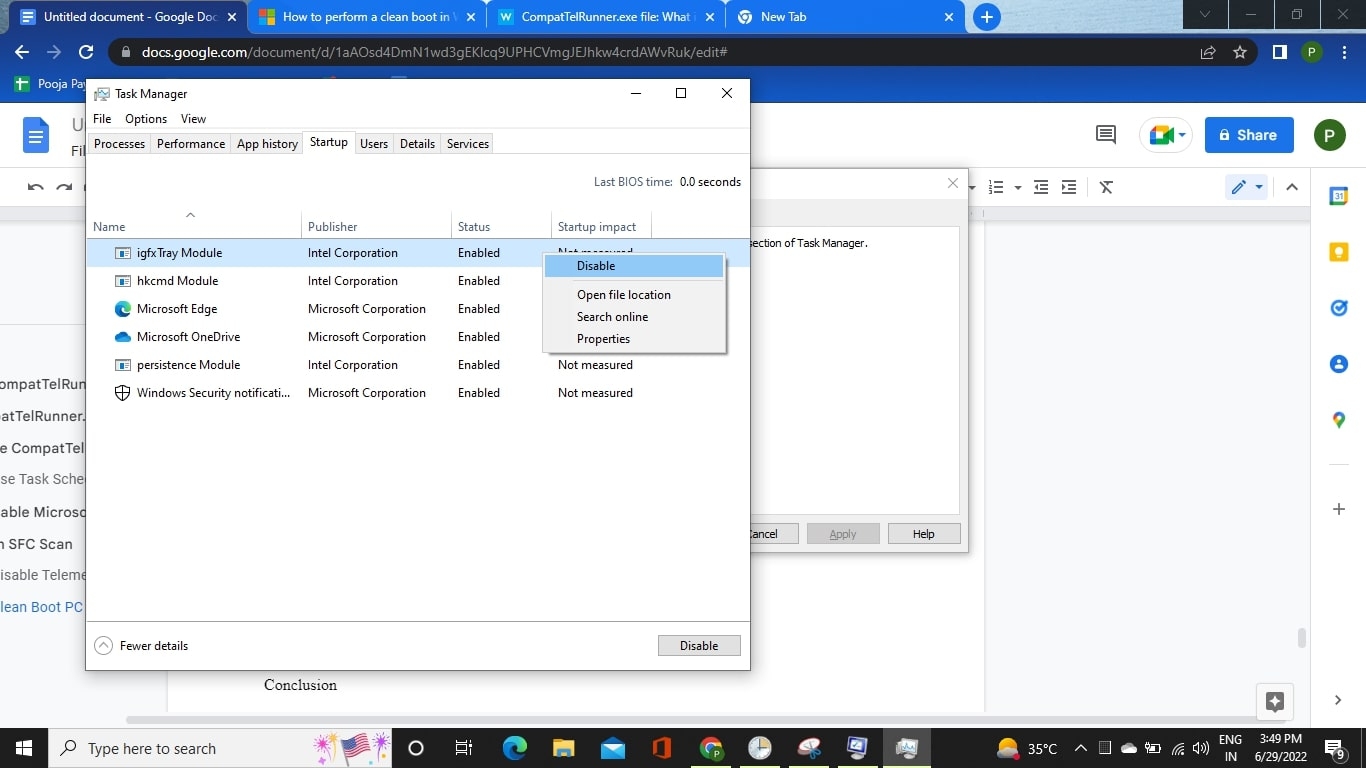Click the increase indent icon
This screenshot has height=768, width=1366.
pyautogui.click(x=1069, y=187)
